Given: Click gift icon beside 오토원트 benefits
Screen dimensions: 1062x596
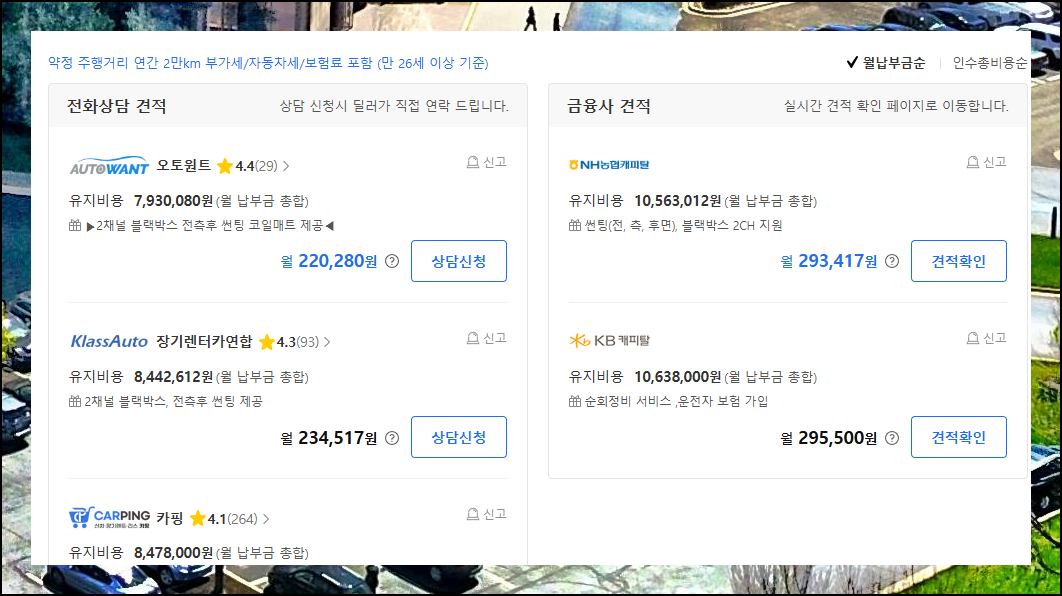Looking at the screenshot, I should pos(75,225).
